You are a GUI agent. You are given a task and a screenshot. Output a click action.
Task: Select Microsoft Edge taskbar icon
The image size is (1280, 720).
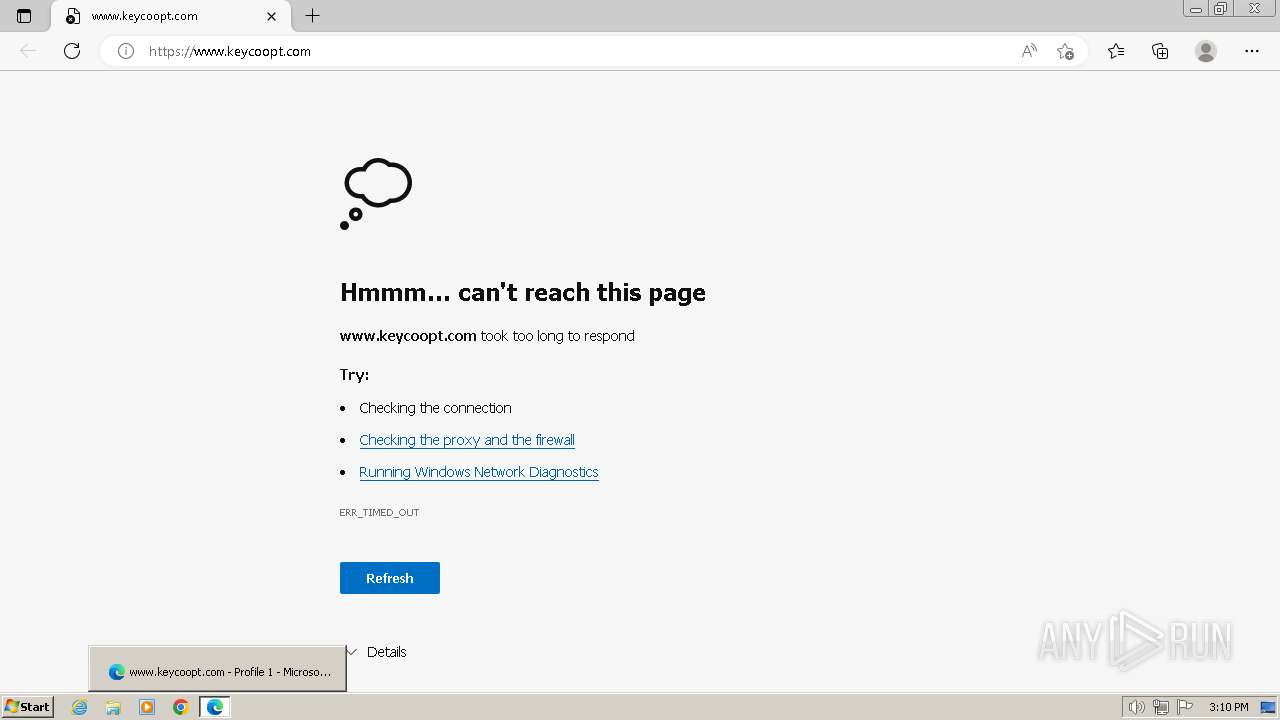pos(215,707)
